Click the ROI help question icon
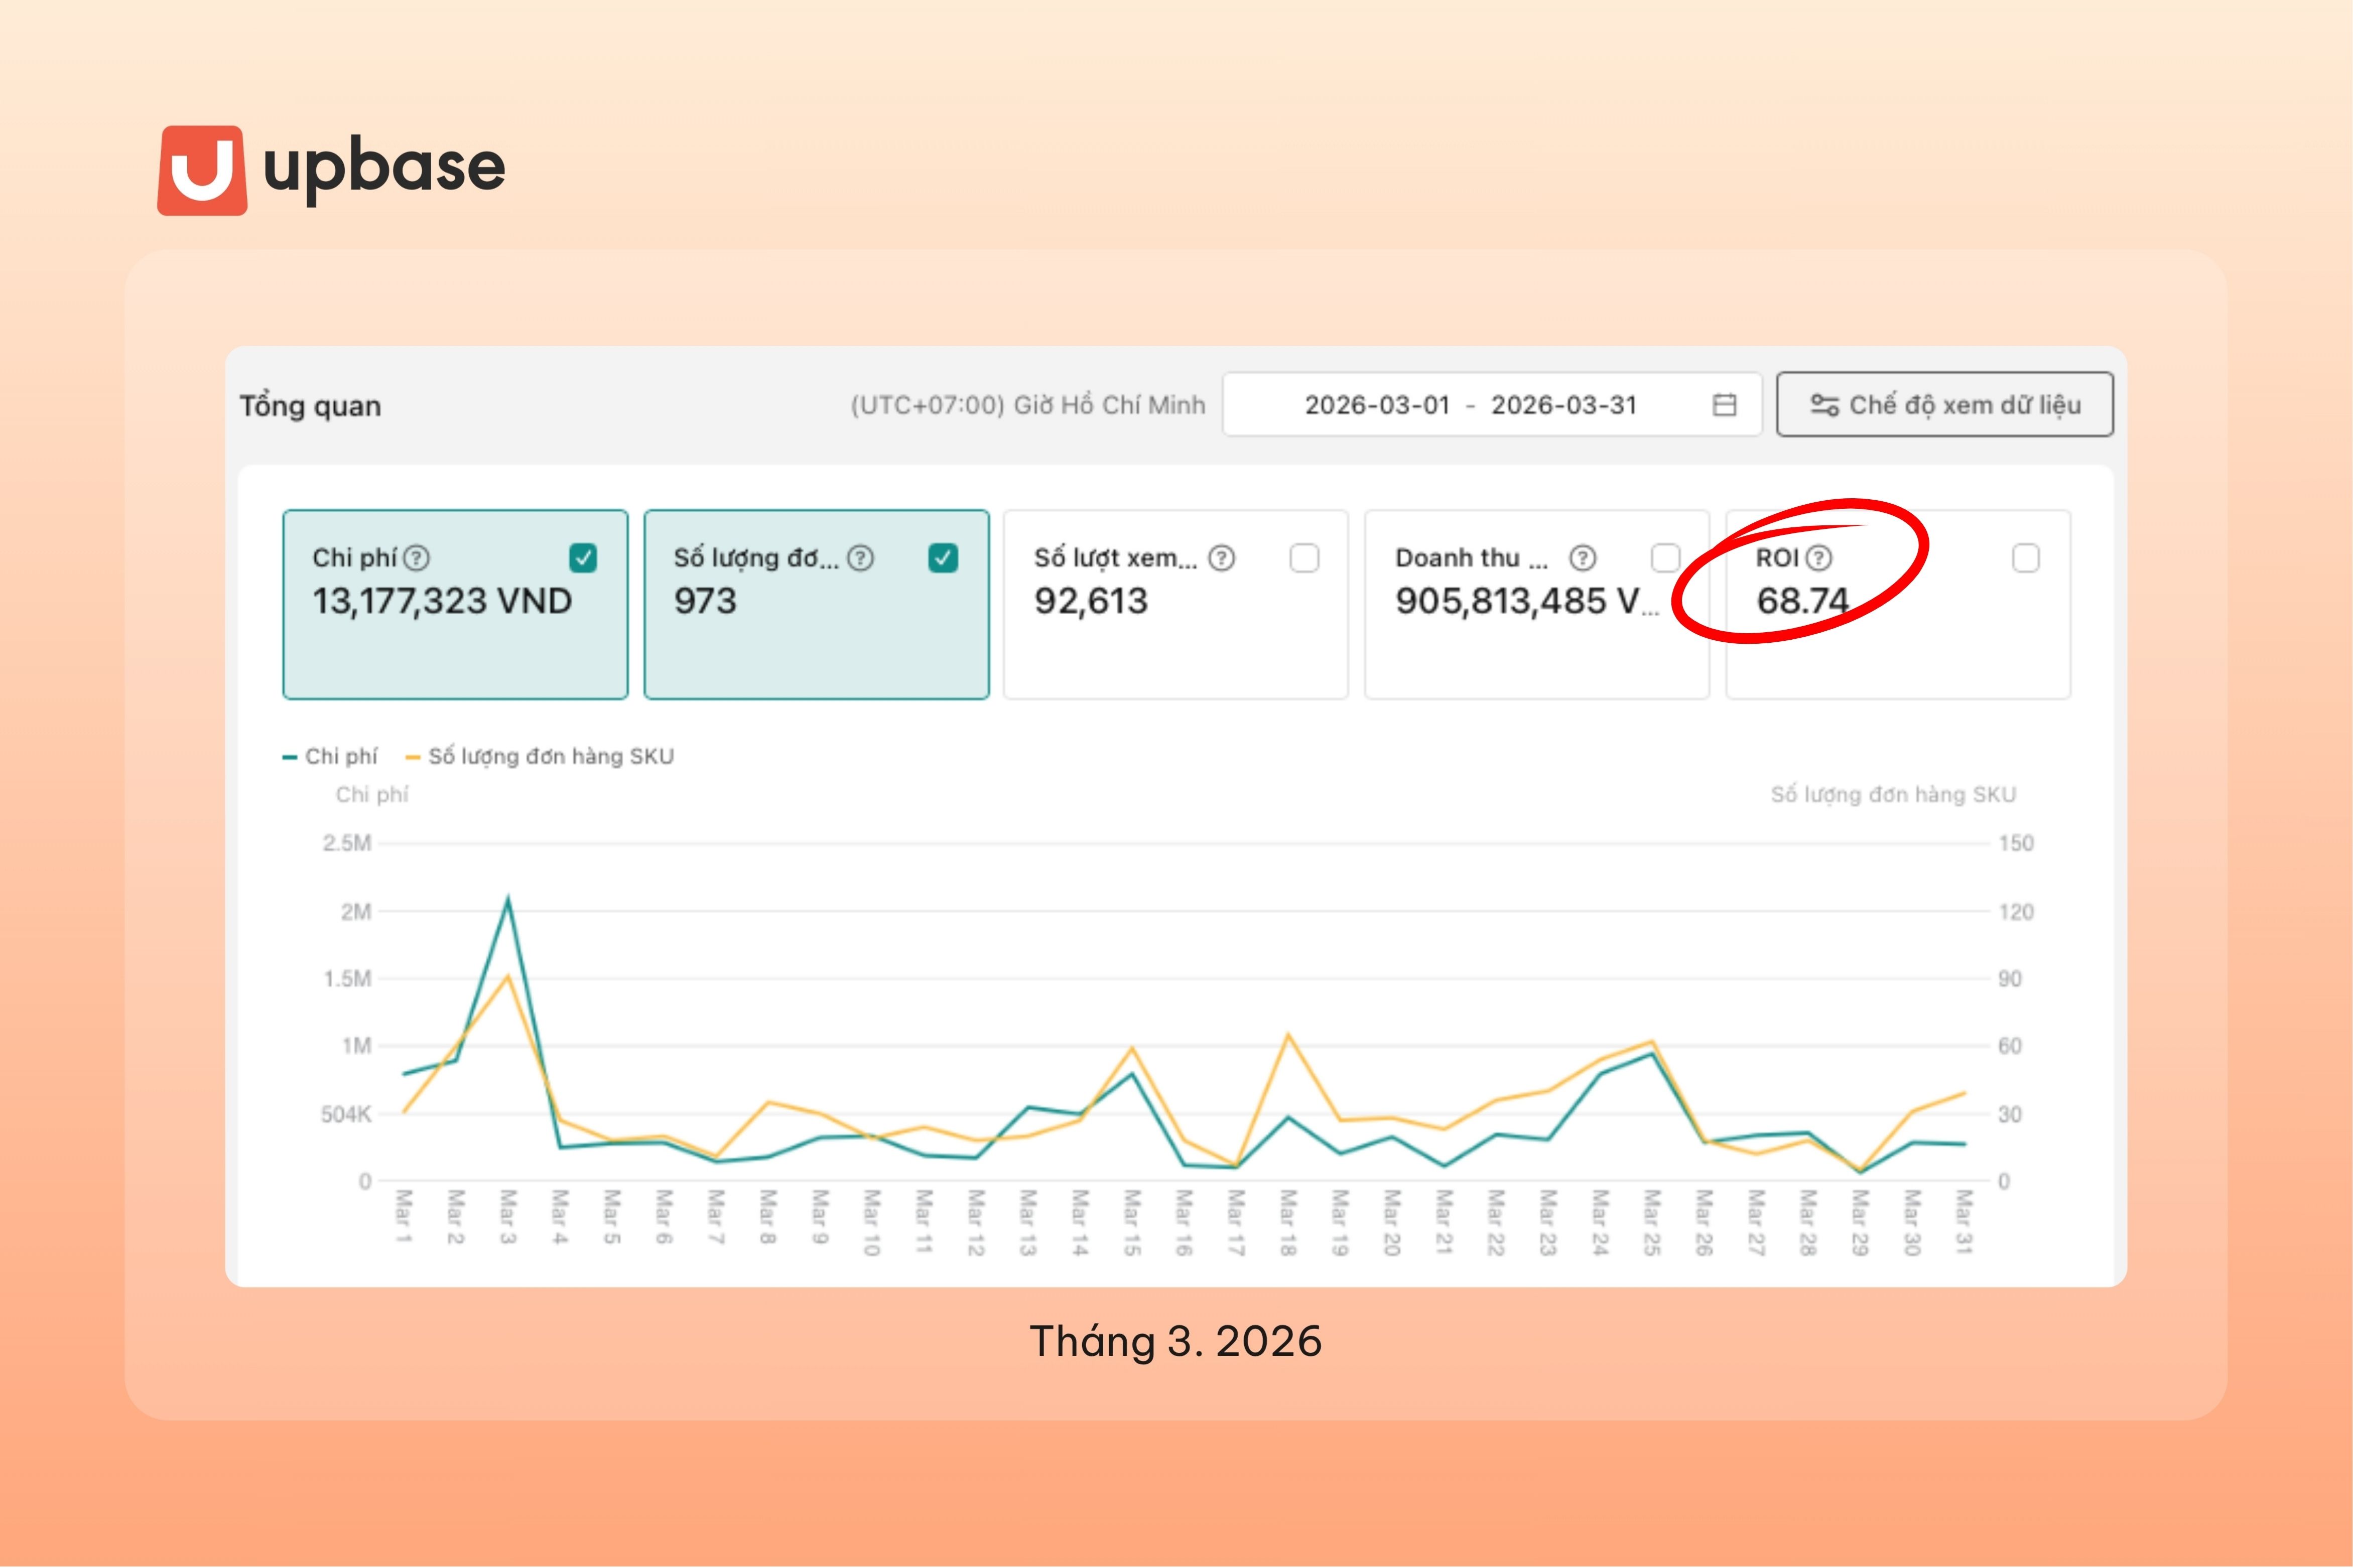This screenshot has height=1568, width=2353. point(1819,558)
